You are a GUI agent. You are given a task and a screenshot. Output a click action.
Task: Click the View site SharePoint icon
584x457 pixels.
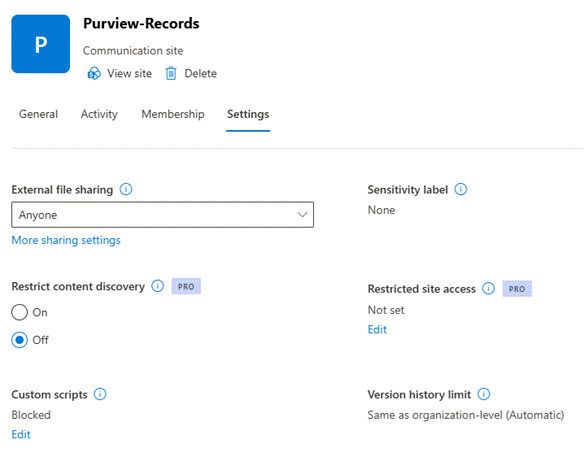[x=94, y=73]
